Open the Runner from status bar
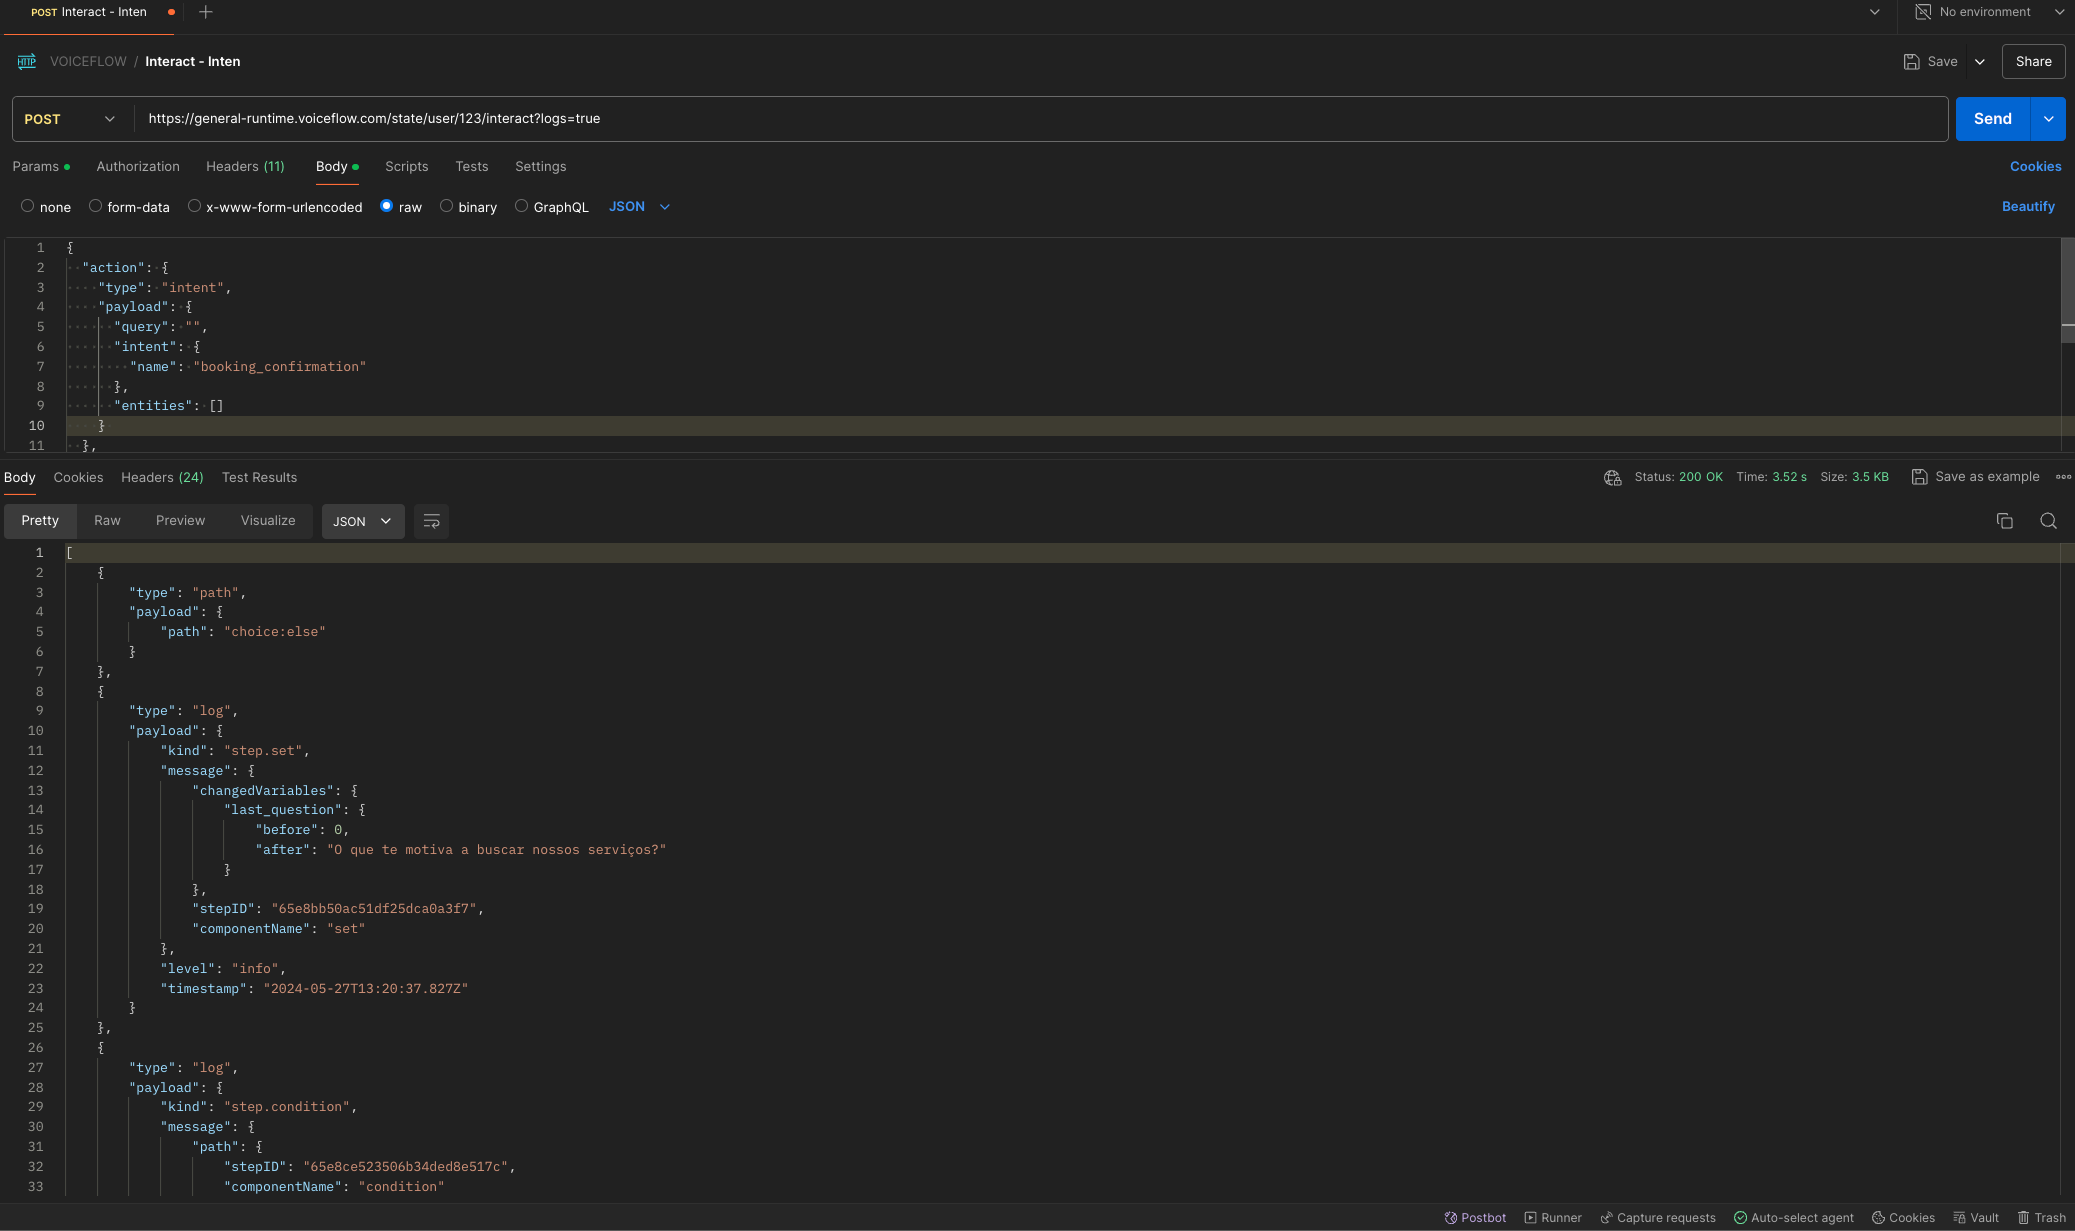2075x1231 pixels. (x=1553, y=1218)
